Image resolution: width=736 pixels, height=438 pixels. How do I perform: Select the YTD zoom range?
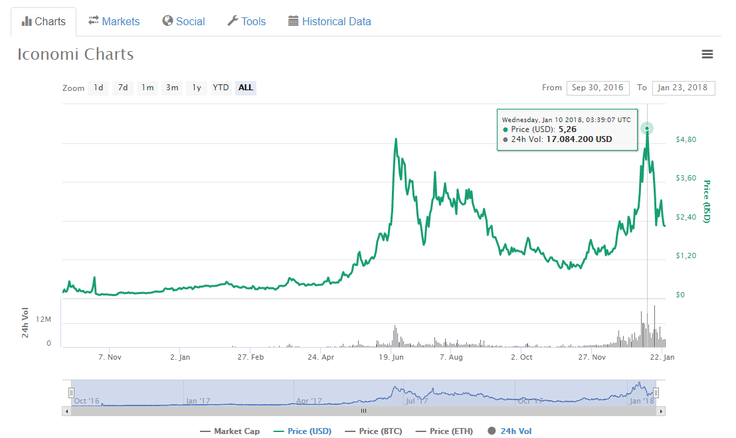221,88
